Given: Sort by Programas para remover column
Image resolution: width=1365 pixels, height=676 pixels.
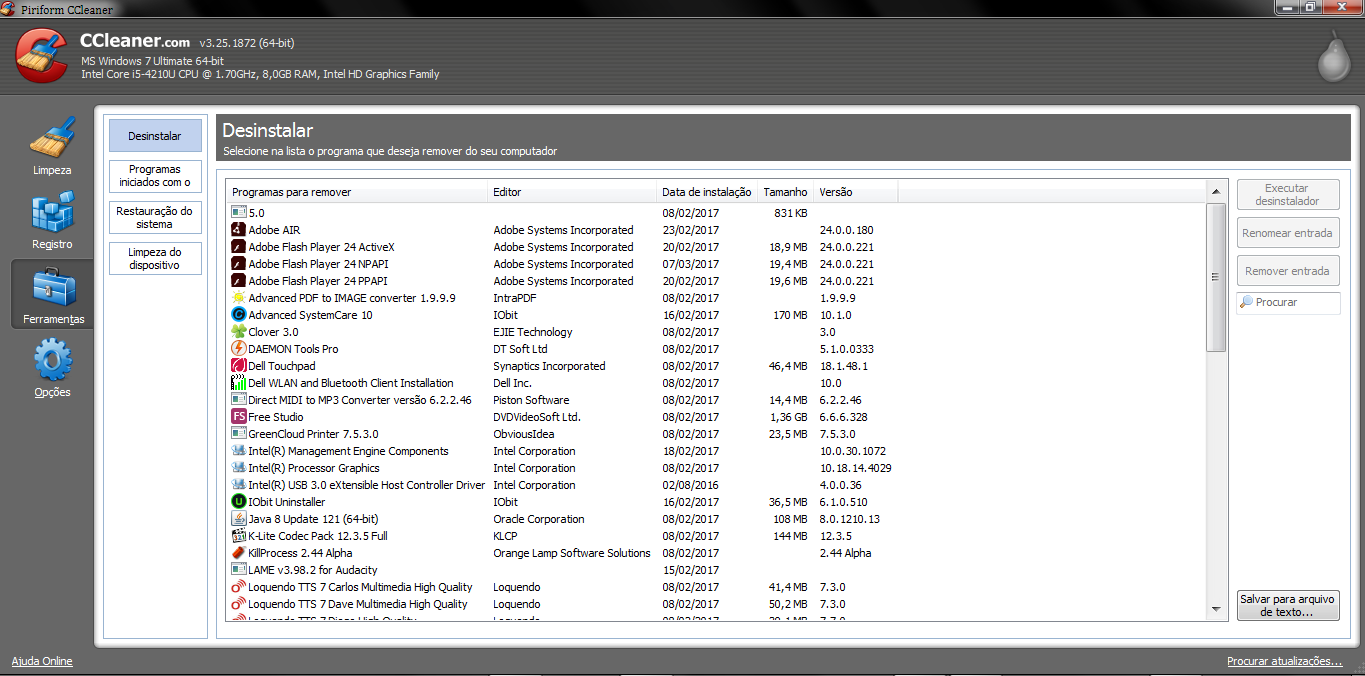Looking at the screenshot, I should 357,192.
